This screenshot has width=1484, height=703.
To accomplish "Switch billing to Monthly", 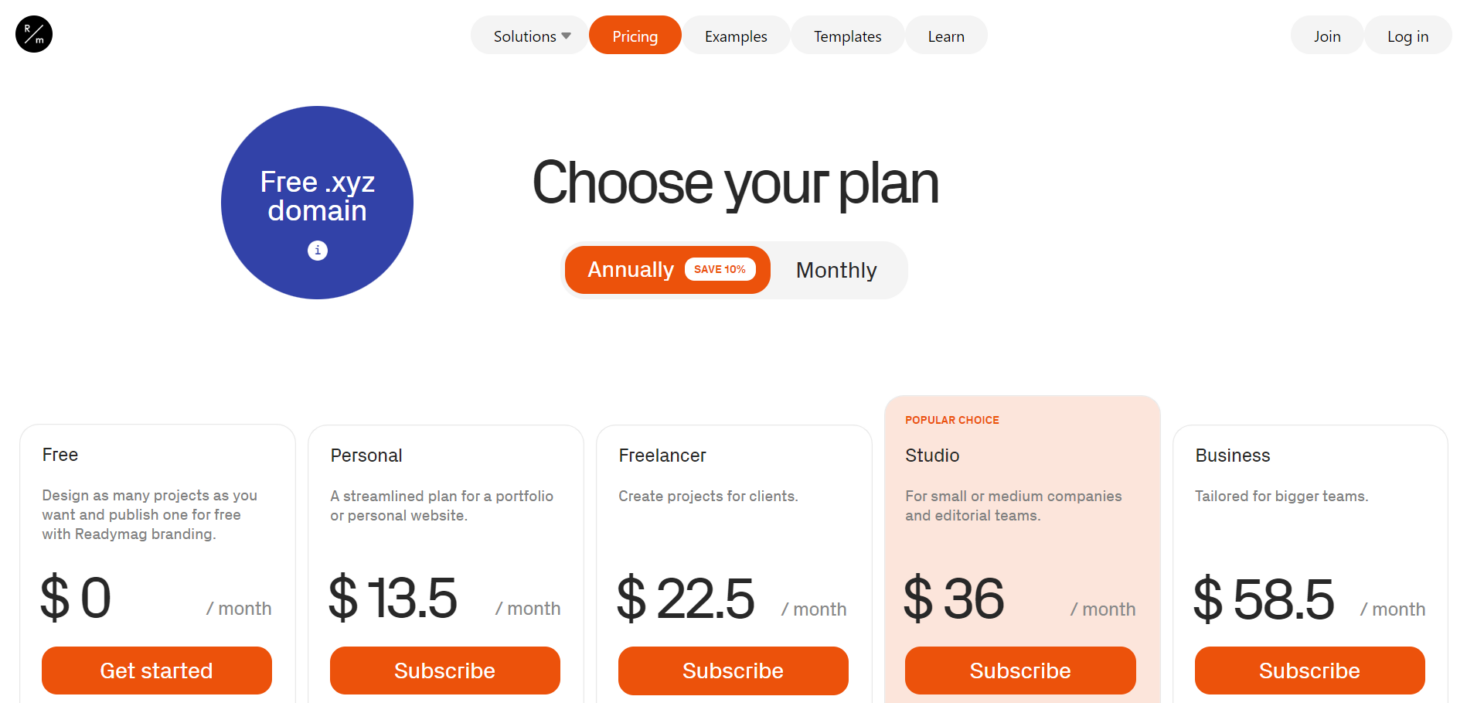I will click(836, 269).
